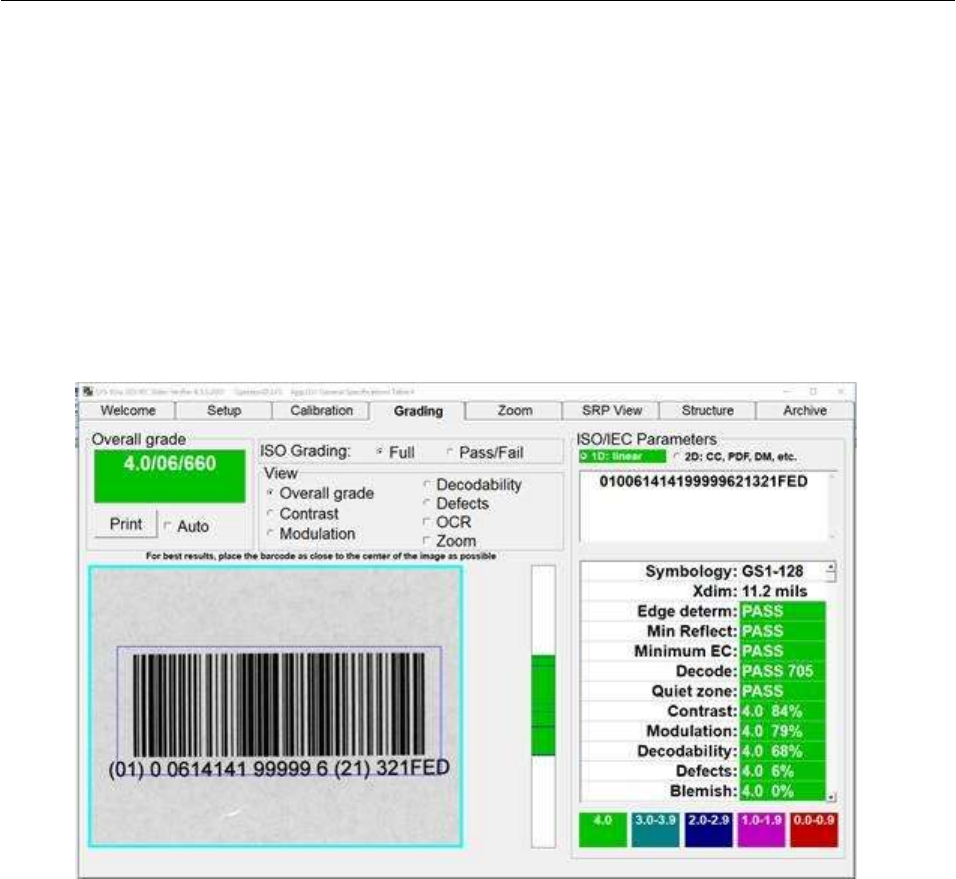Click the green 4.0/06/660 overall grade box

[x=169, y=477]
